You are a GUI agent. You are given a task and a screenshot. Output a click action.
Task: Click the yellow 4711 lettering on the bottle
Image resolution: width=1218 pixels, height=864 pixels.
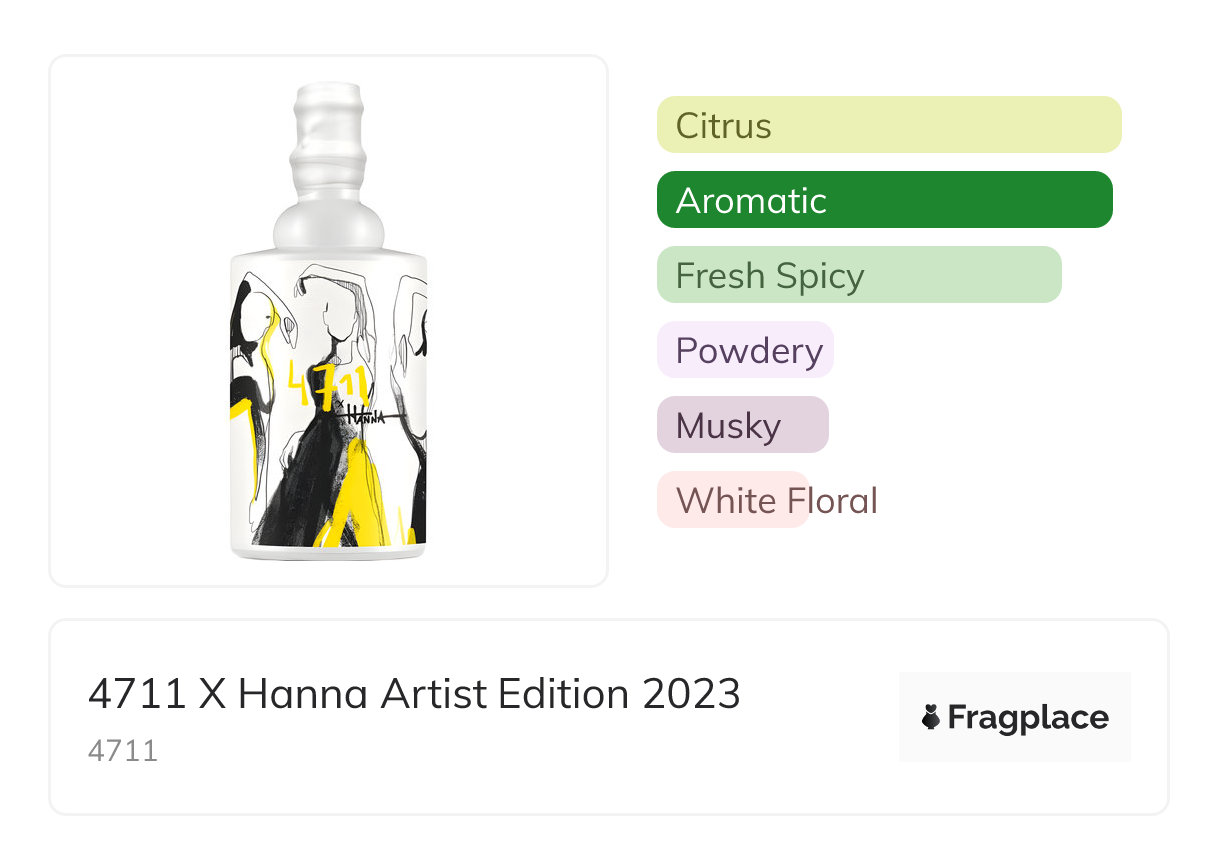click(x=327, y=382)
